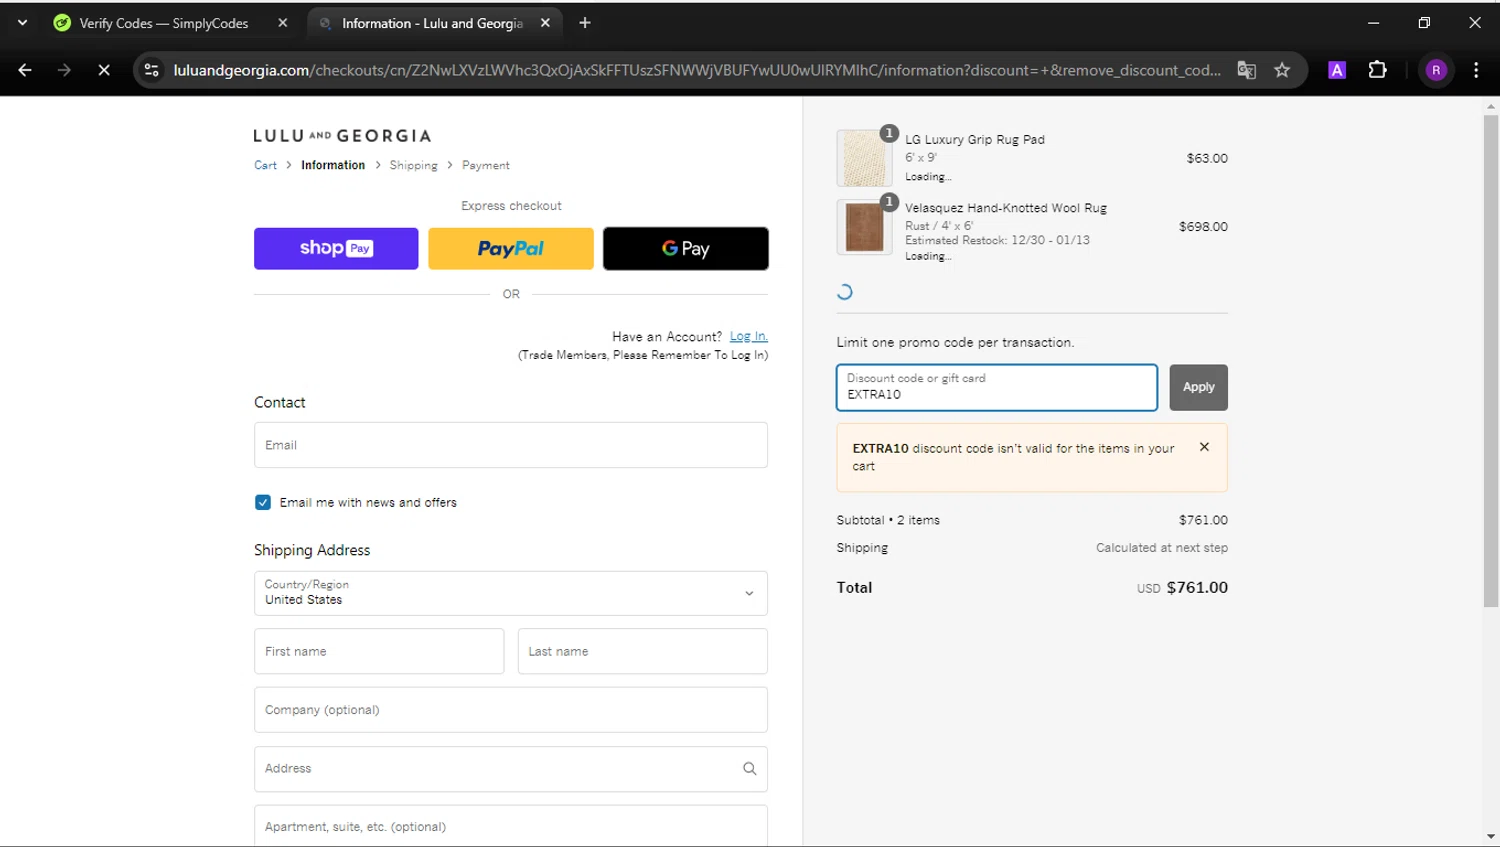Switch to Verify Codes — SimplyCodes tab
The image size is (1500, 847).
point(165,23)
